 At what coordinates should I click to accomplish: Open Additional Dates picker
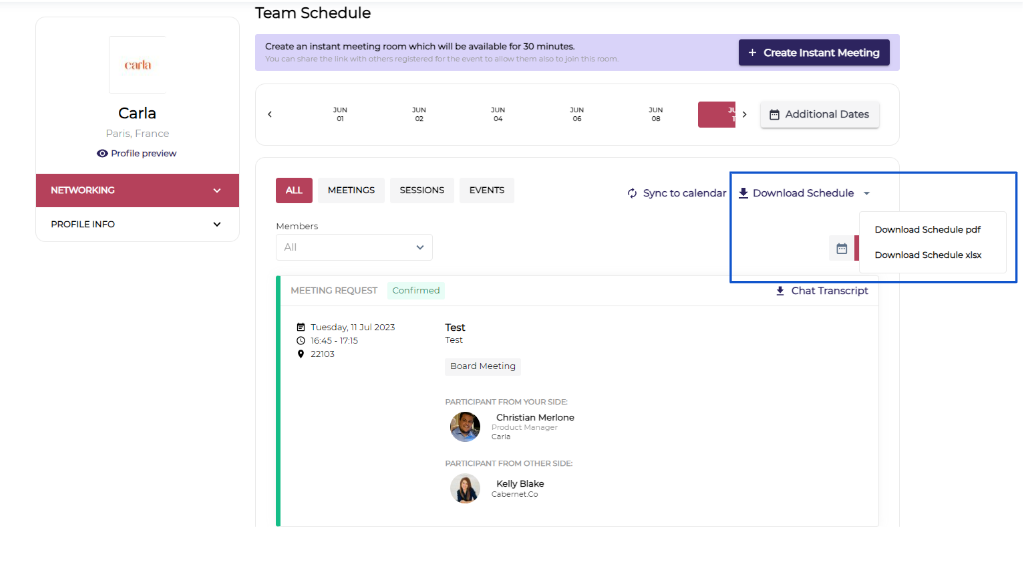(x=819, y=115)
